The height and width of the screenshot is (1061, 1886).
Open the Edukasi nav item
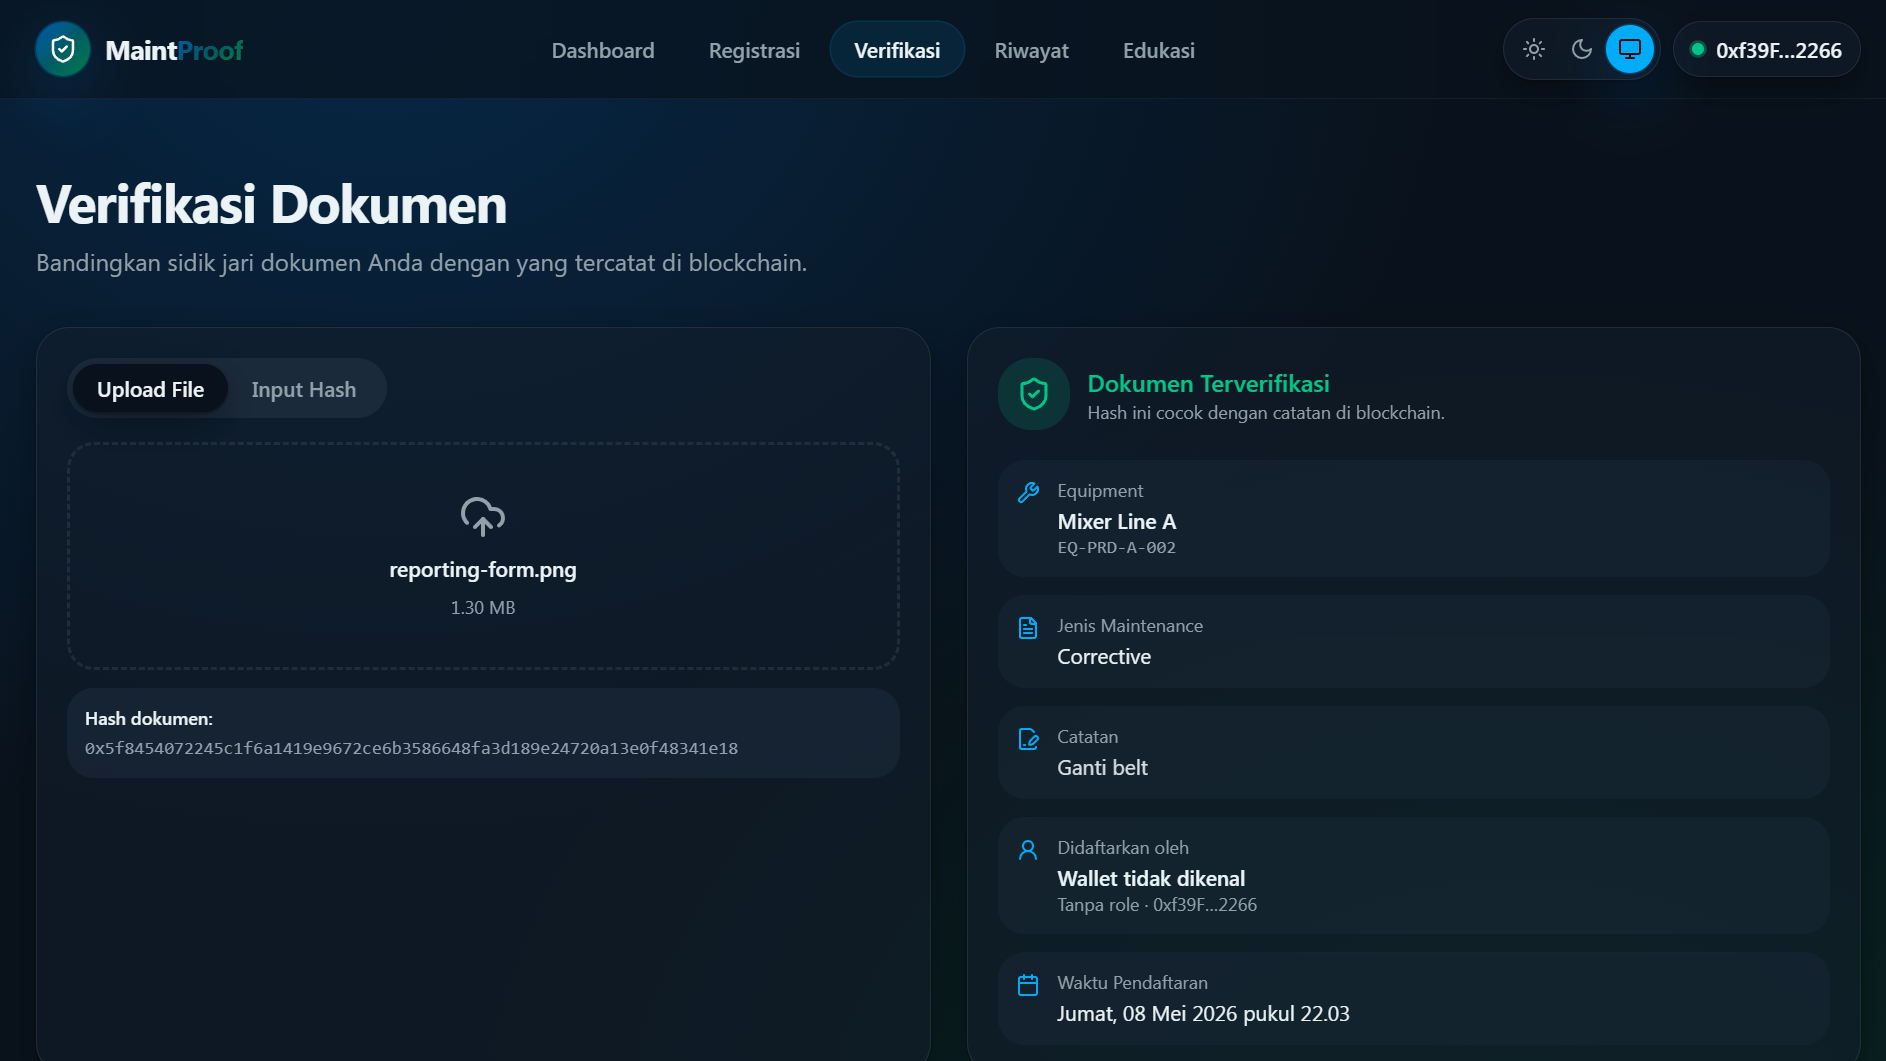[1159, 50]
